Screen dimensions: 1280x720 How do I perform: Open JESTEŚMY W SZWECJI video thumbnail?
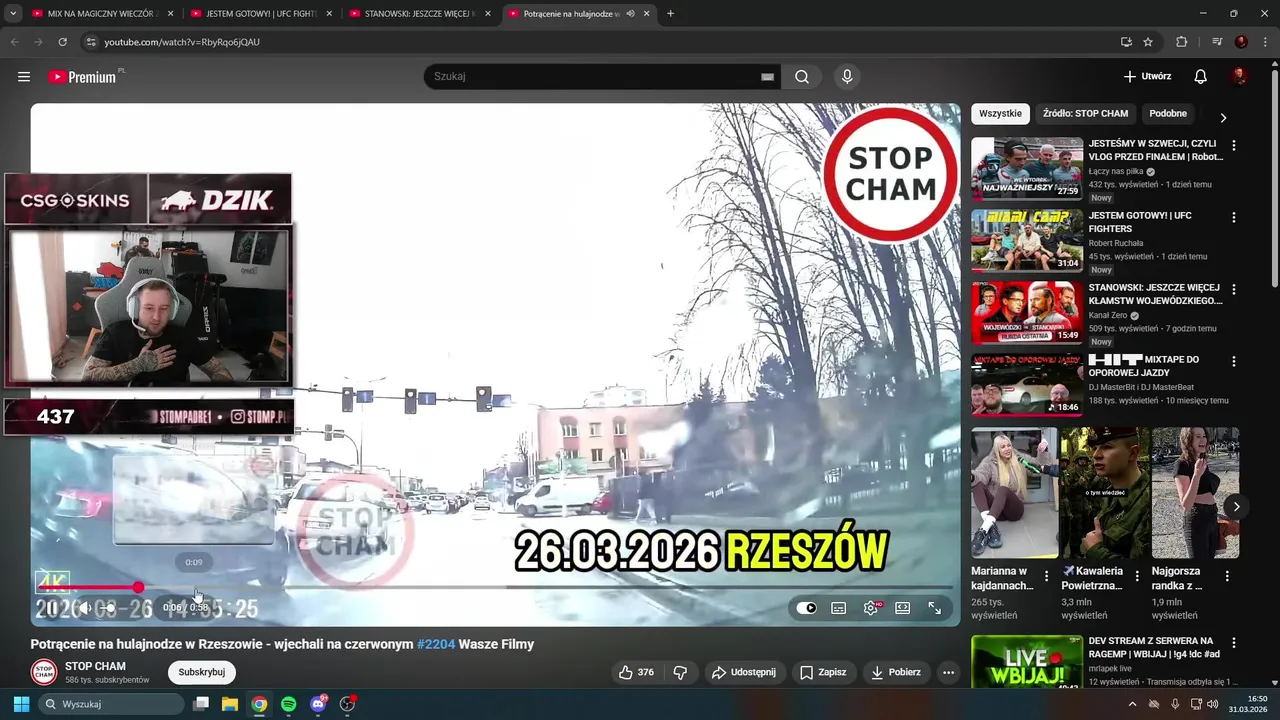pyautogui.click(x=1027, y=169)
